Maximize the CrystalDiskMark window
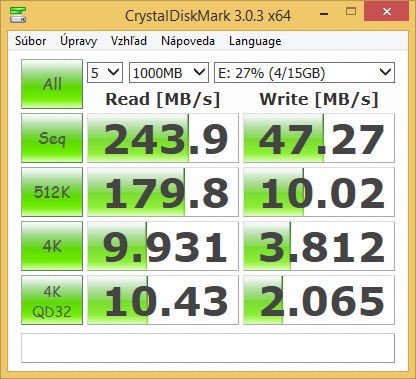Screen dimensions: 416x379 click(x=351, y=12)
